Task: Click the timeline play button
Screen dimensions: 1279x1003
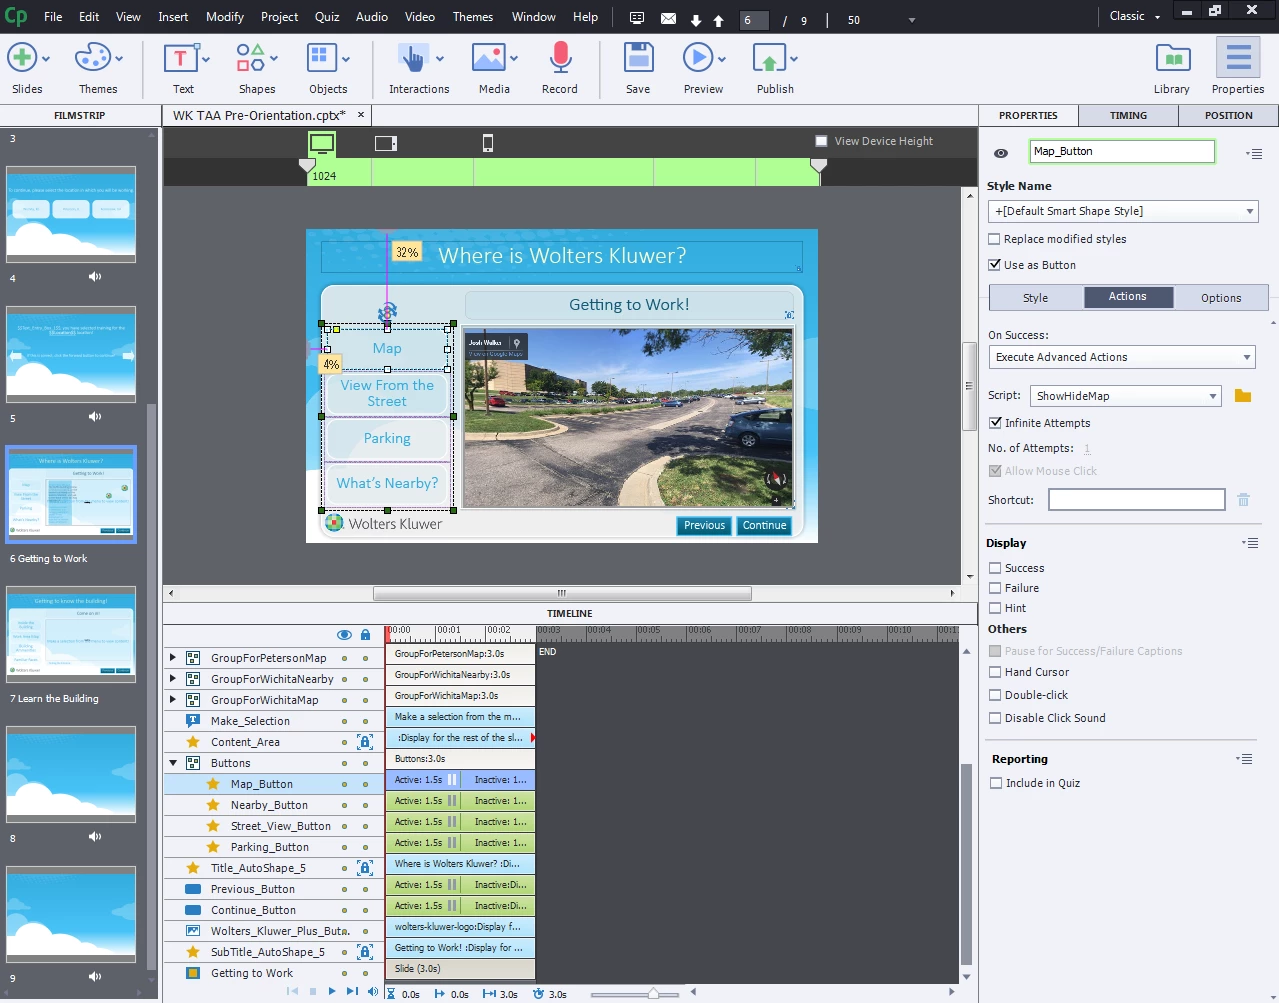Action: [332, 992]
